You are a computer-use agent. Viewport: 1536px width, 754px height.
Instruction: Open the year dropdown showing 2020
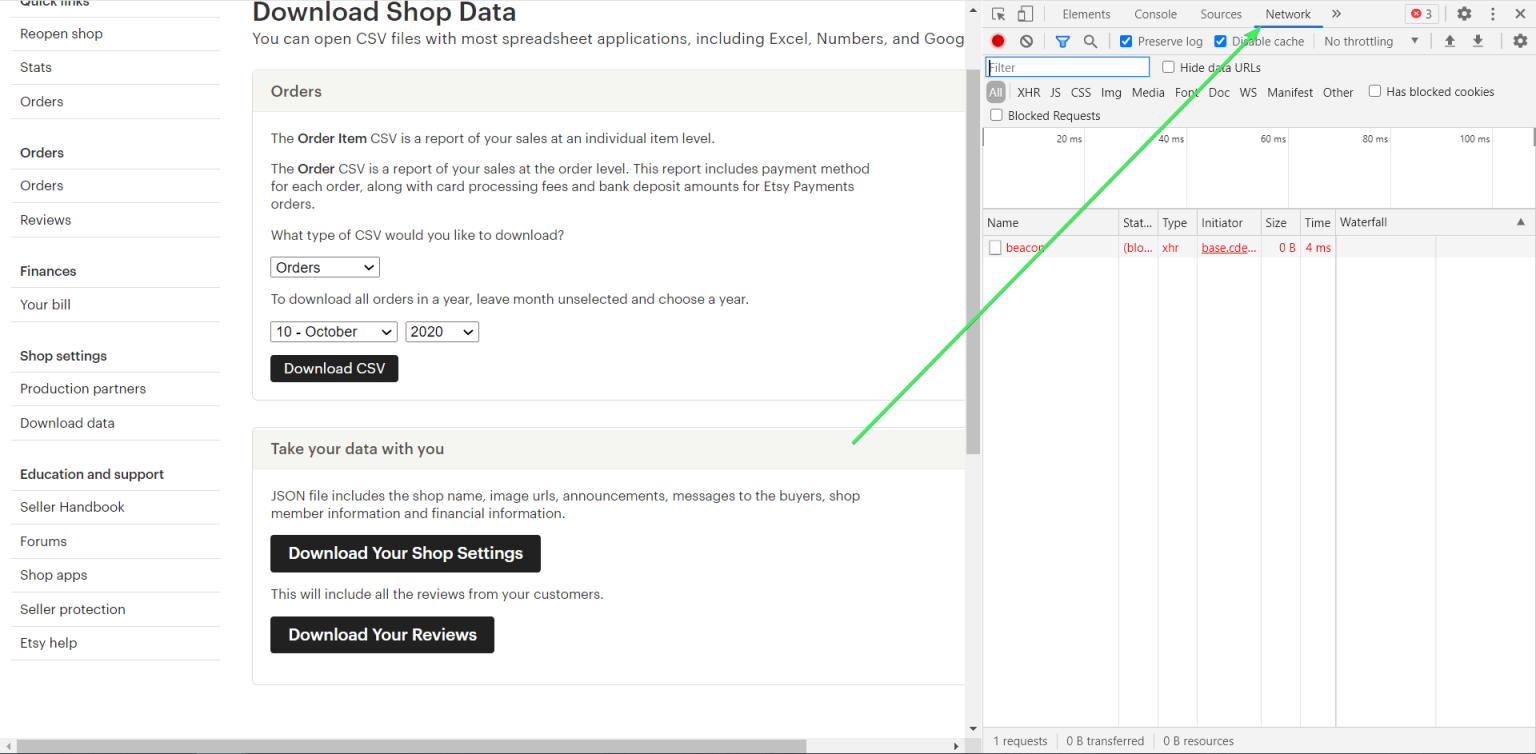[x=441, y=331]
